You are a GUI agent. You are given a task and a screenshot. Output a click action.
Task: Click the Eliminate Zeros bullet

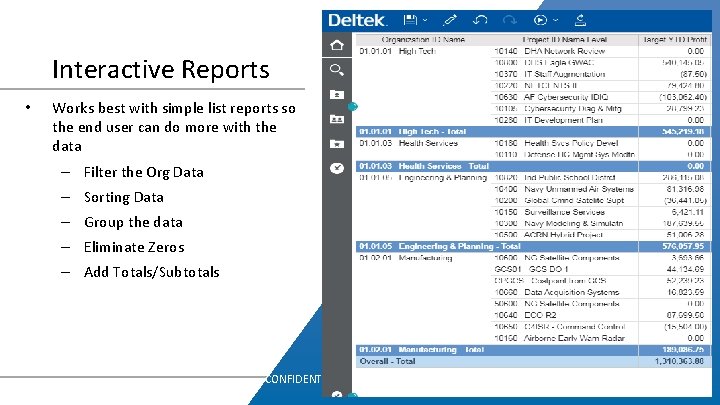[134, 247]
